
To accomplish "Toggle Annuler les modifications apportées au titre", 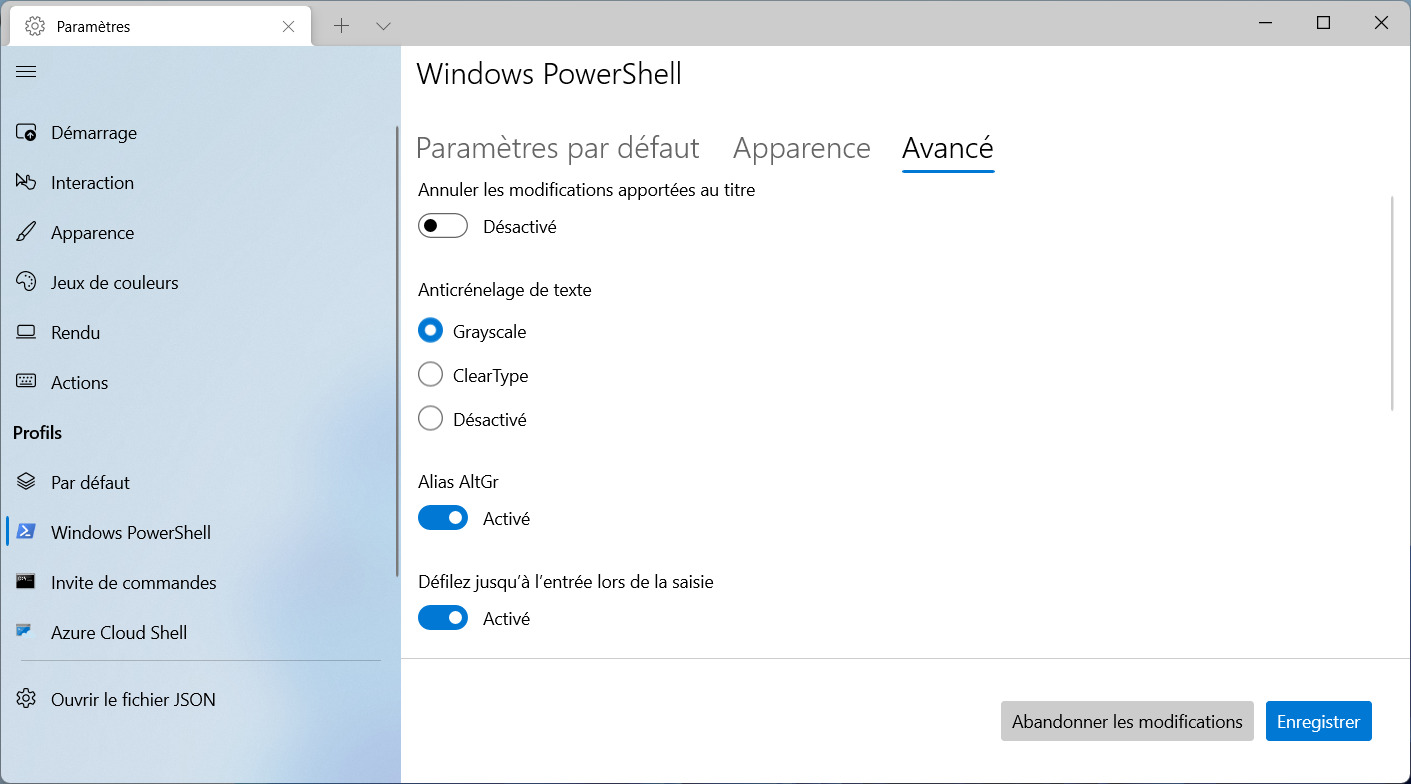I will [443, 226].
